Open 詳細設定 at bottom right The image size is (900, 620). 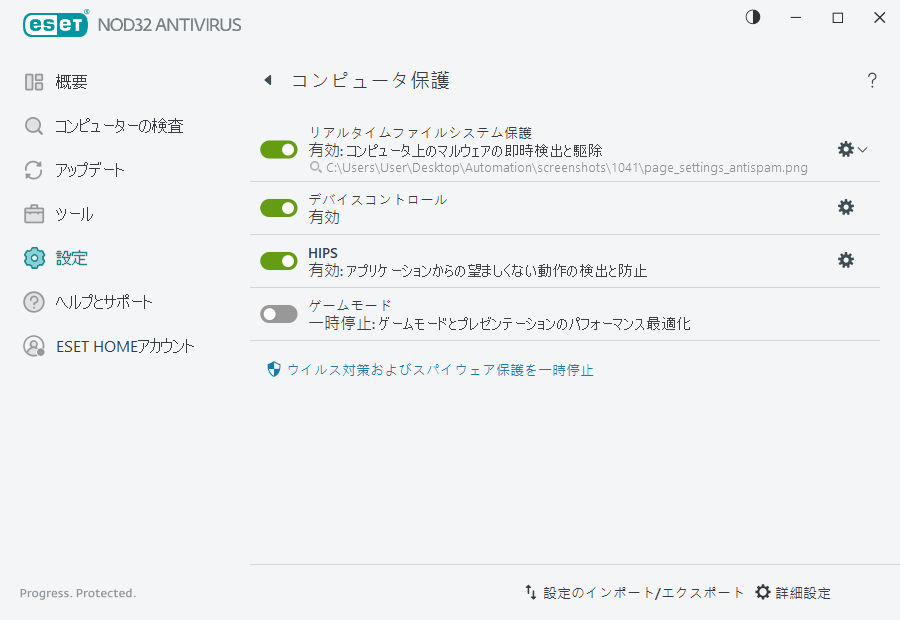click(x=796, y=592)
